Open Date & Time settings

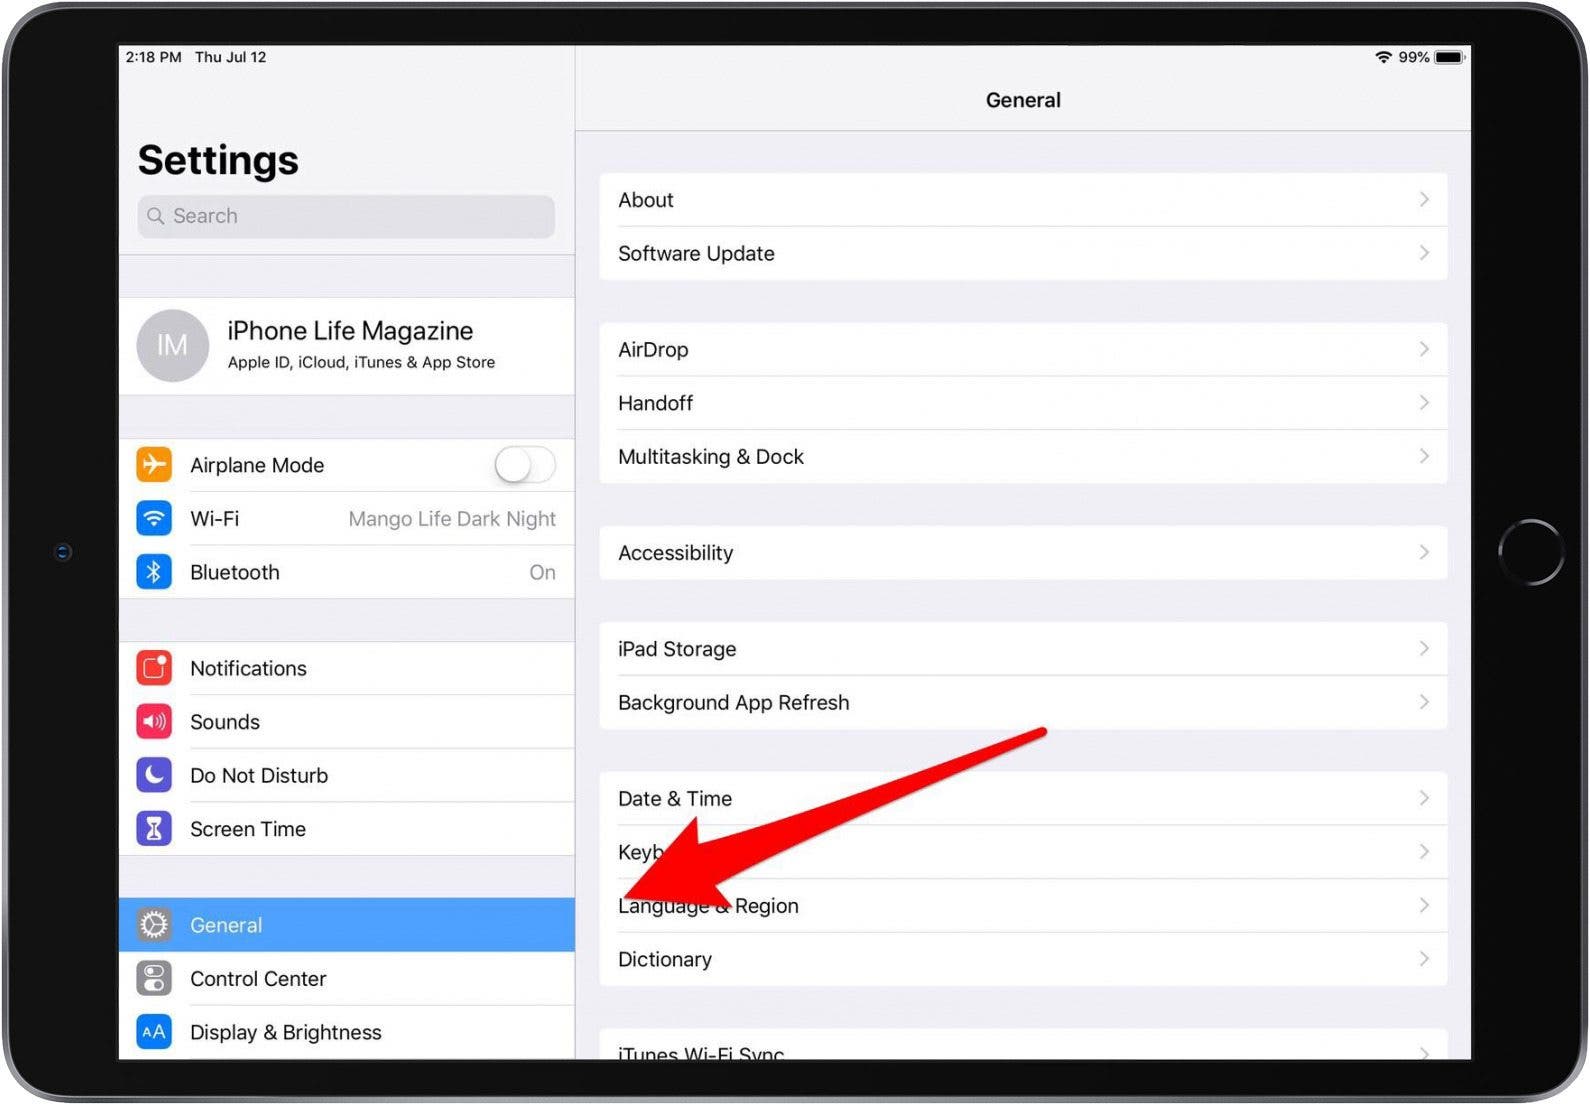(x=1023, y=798)
